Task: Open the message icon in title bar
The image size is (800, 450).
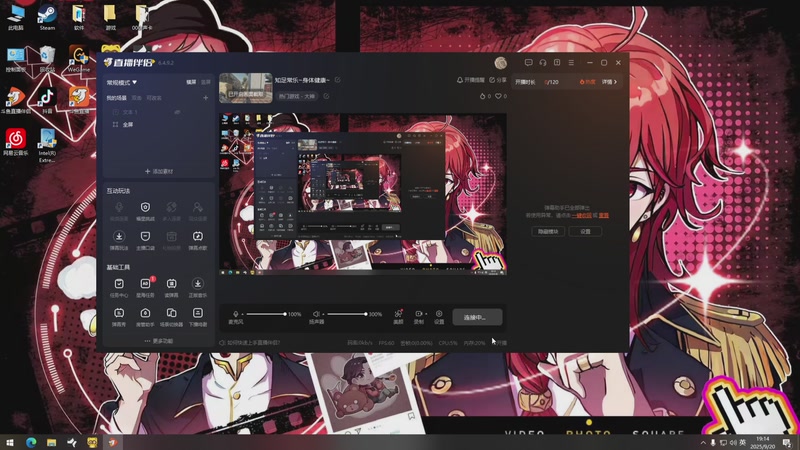Action: click(529, 63)
